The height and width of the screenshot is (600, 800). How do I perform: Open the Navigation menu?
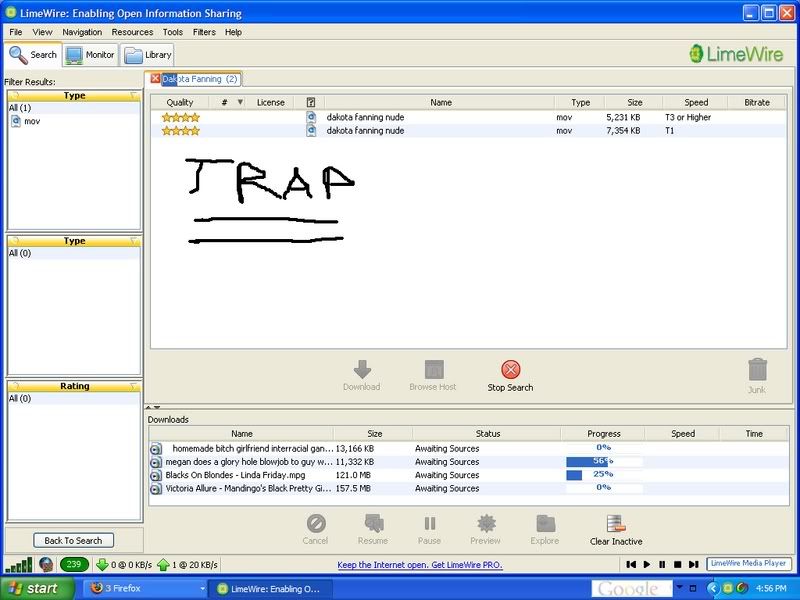click(82, 32)
